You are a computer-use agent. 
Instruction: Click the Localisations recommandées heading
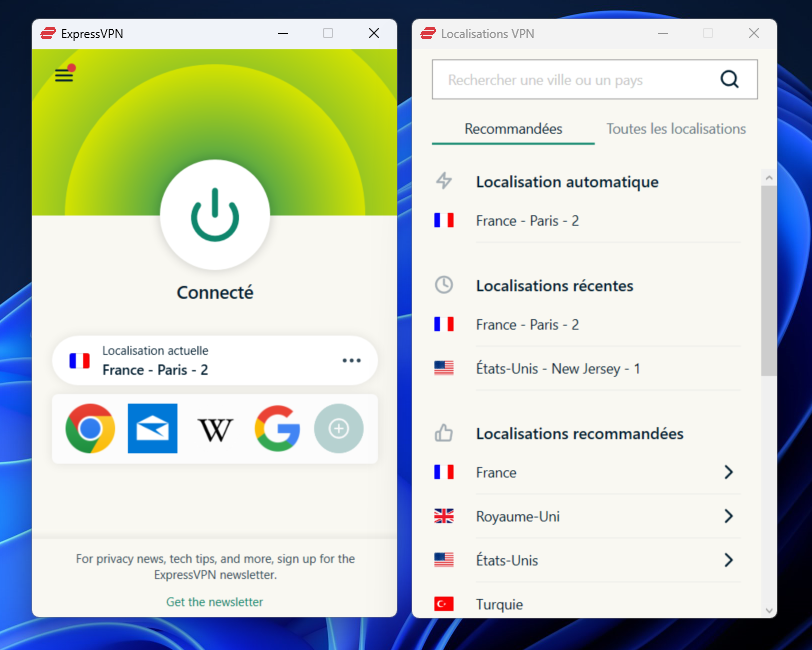click(580, 434)
